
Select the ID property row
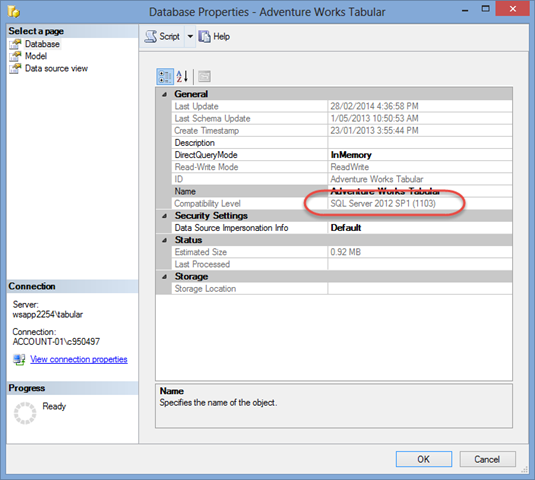(x=342, y=179)
